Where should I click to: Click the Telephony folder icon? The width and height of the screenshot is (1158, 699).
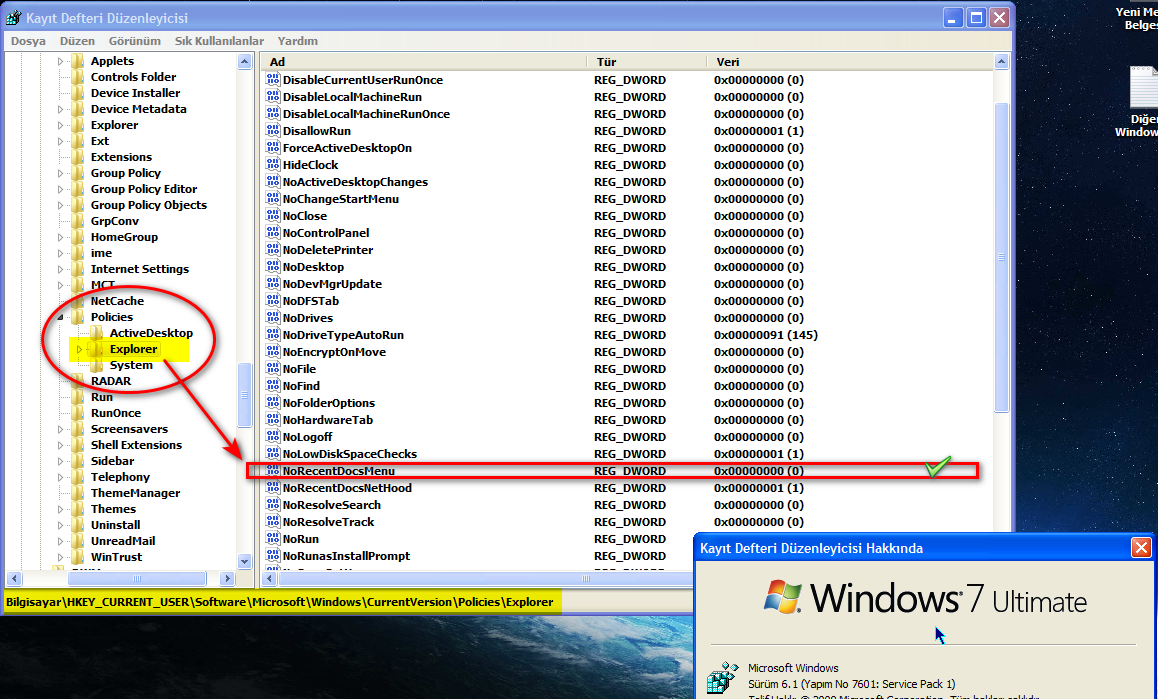click(x=78, y=477)
